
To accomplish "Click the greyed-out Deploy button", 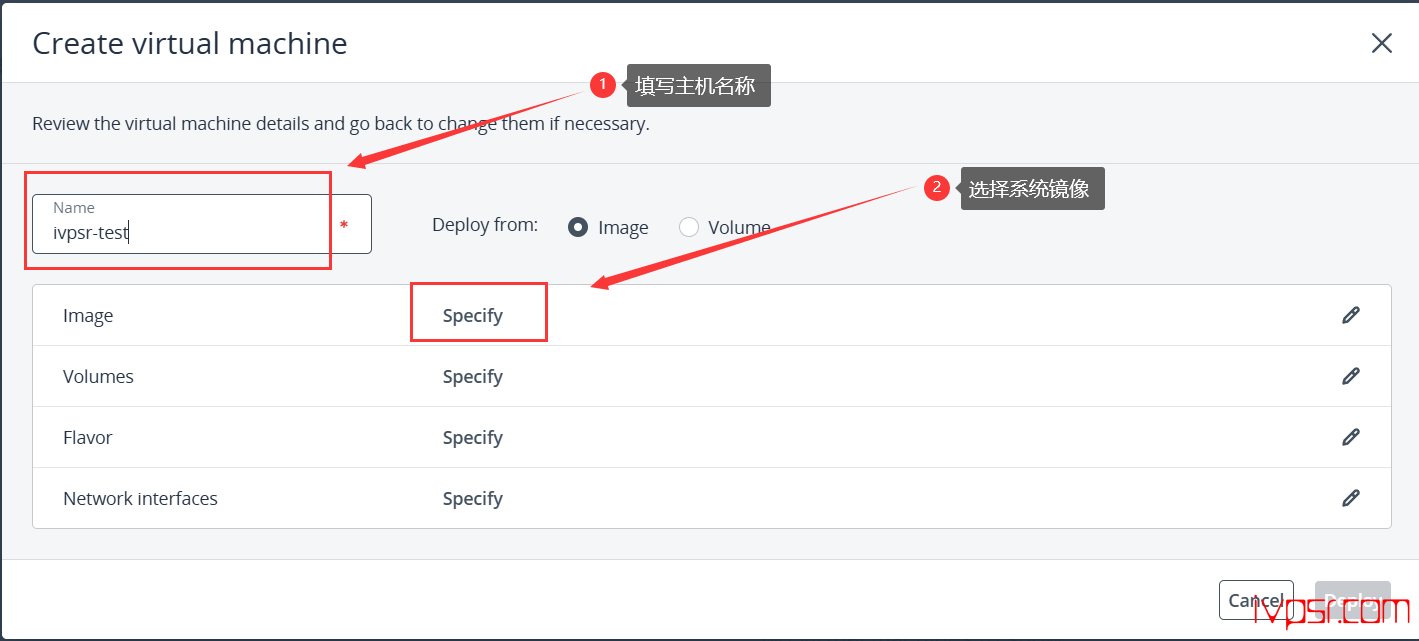I will [x=1352, y=600].
